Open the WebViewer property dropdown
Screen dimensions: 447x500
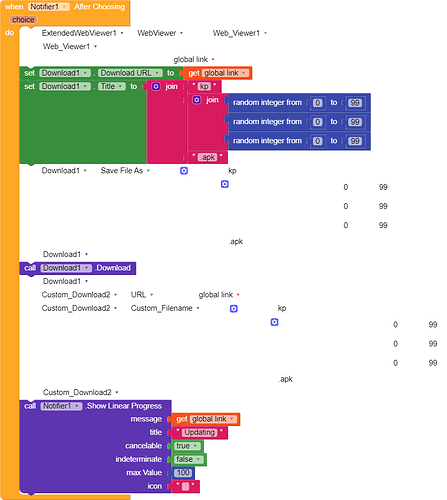160,33
